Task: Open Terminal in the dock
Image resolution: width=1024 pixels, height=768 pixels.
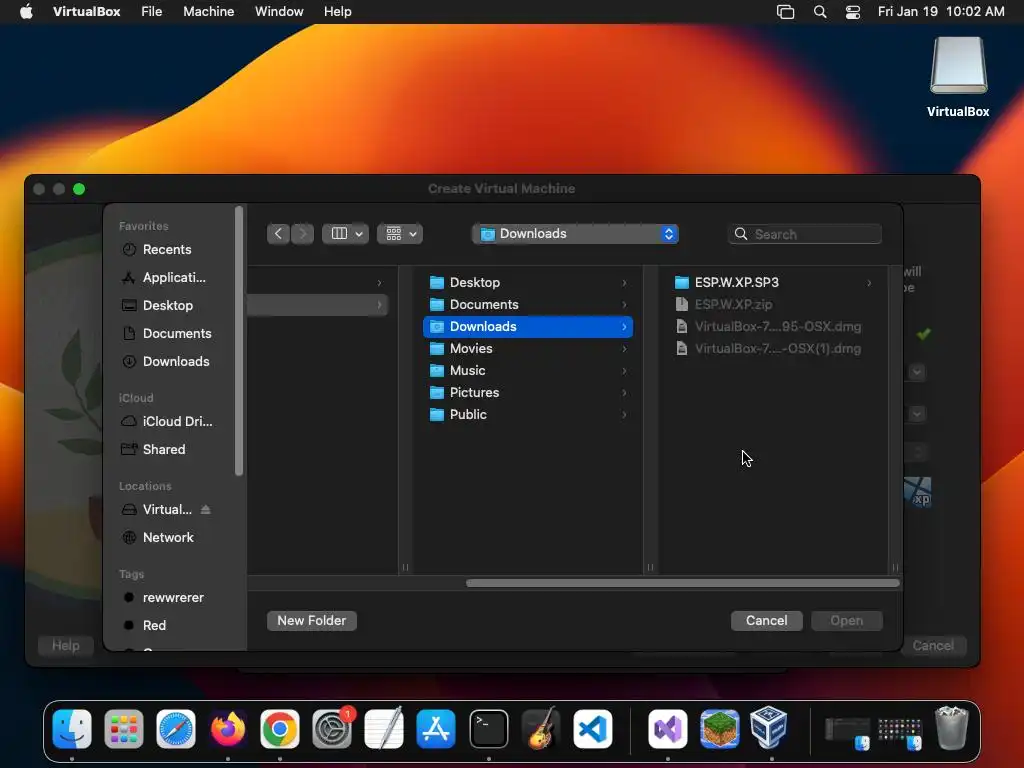Action: [x=488, y=729]
